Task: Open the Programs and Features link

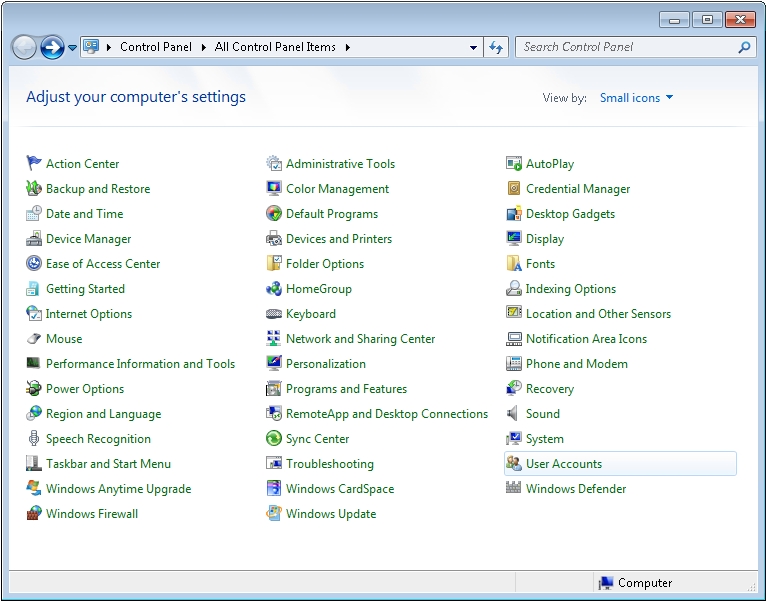Action: pos(346,389)
